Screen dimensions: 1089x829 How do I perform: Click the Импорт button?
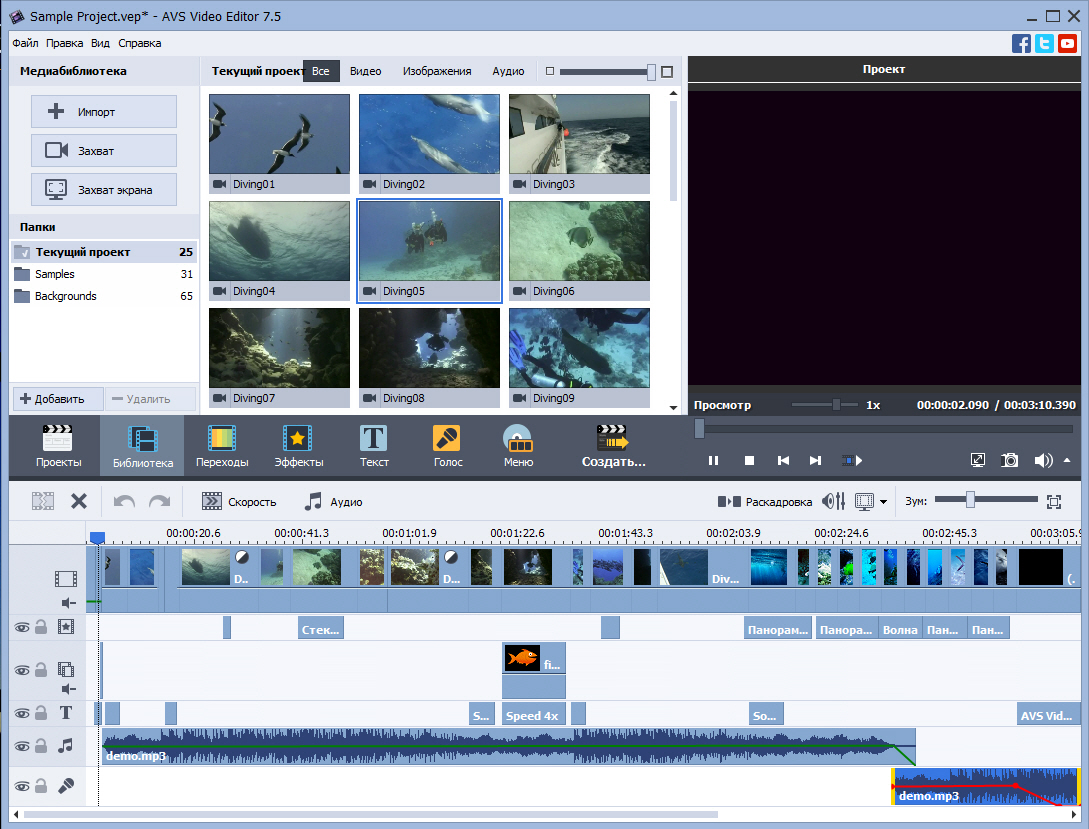103,111
